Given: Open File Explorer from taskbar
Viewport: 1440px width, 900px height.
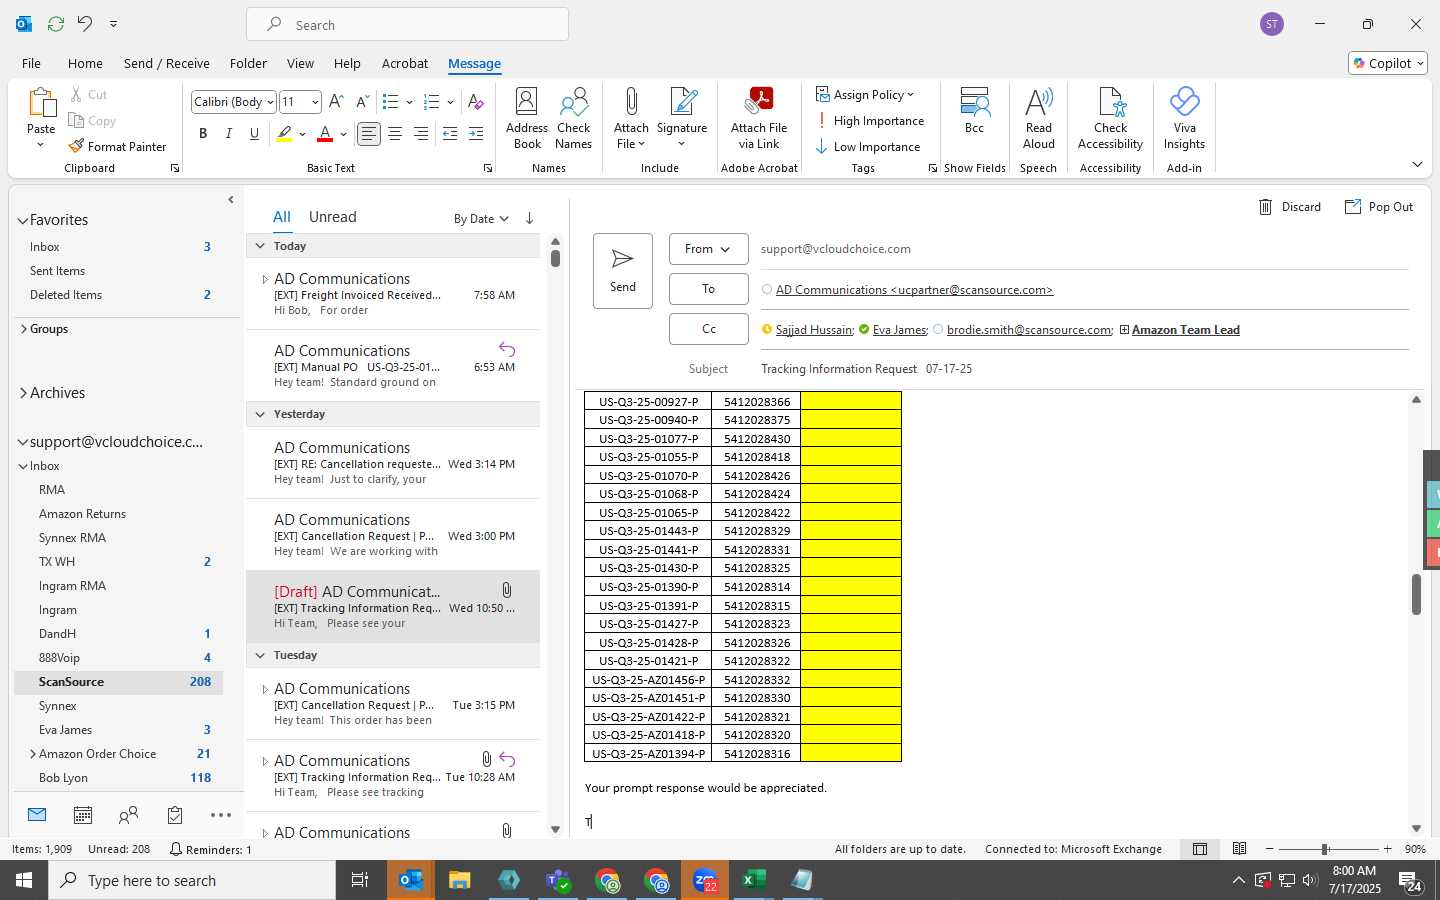Looking at the screenshot, I should (459, 880).
